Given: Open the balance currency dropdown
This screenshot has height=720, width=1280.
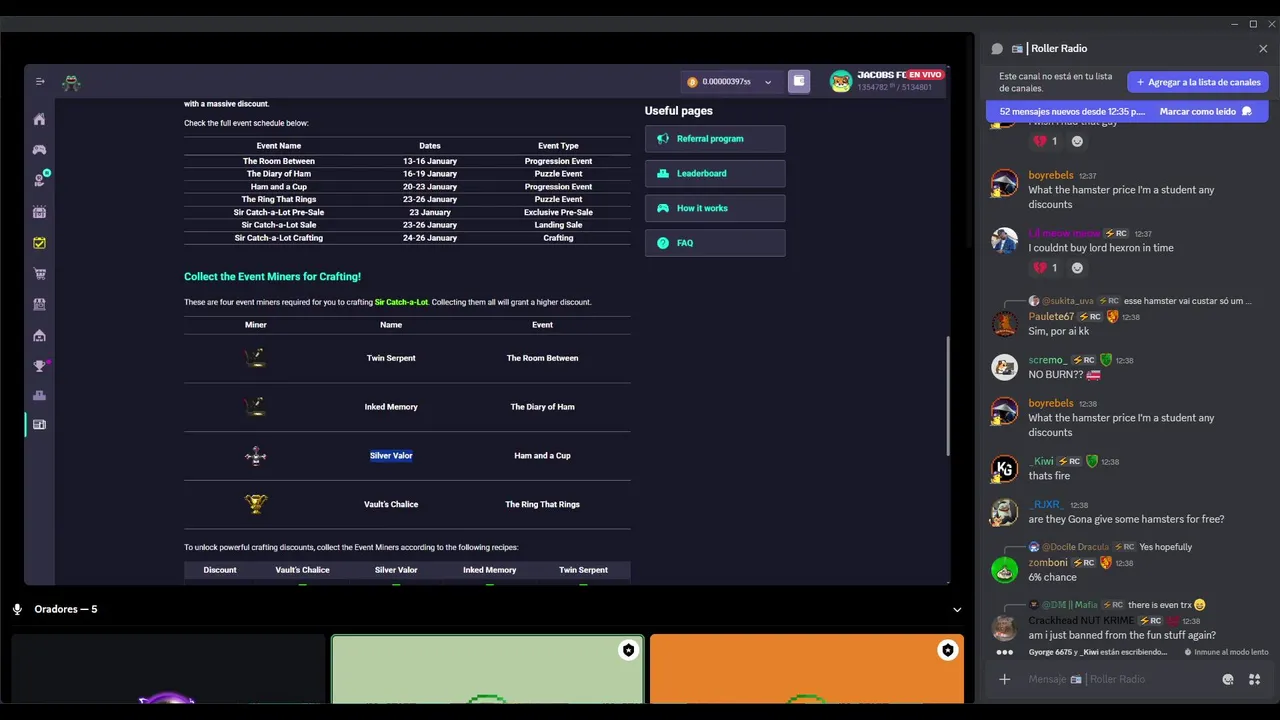Looking at the screenshot, I should [767, 82].
